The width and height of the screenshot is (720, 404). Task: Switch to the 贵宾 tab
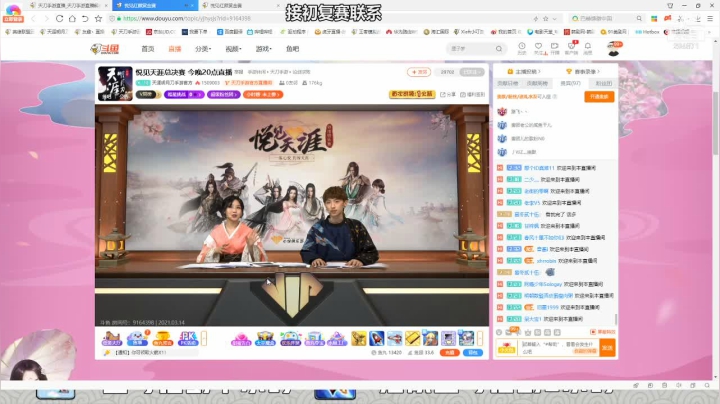(x=570, y=84)
